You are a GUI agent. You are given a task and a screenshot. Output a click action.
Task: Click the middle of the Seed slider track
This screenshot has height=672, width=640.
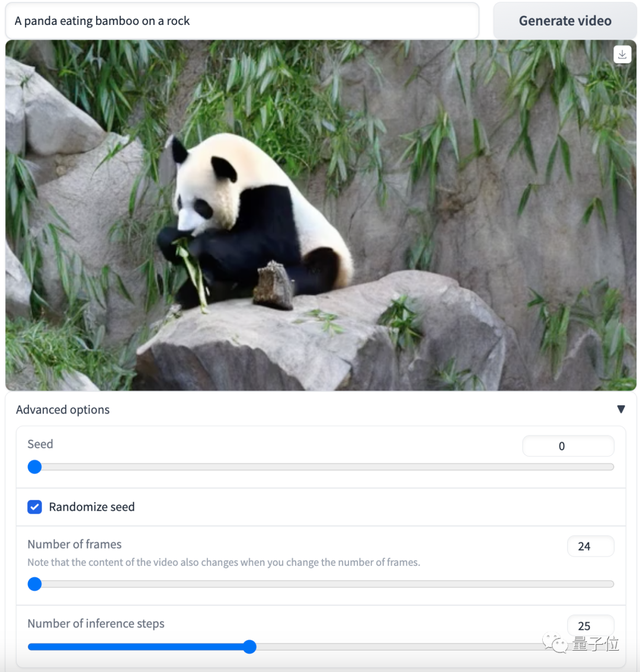pos(322,467)
